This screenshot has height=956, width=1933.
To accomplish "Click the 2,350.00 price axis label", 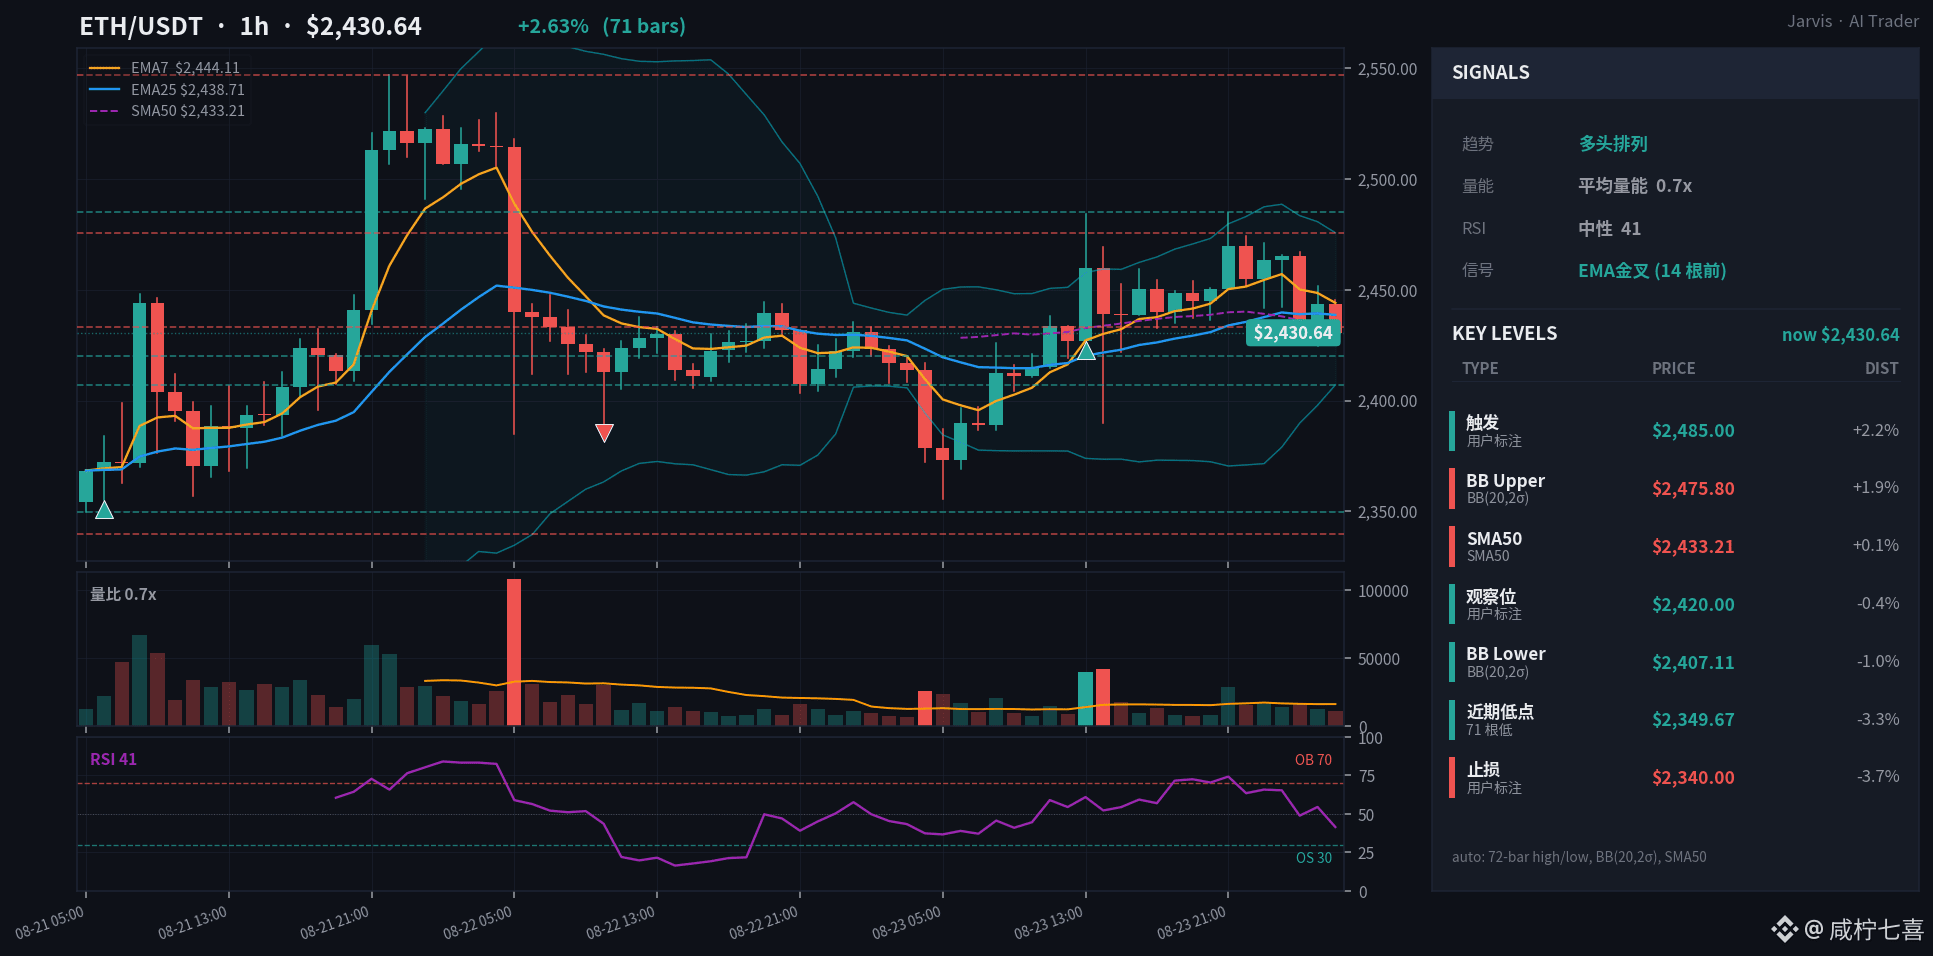I will (1387, 512).
